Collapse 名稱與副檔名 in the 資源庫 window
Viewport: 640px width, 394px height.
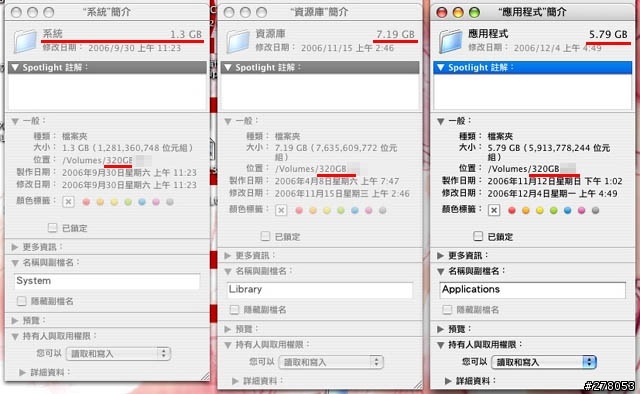[x=228, y=272]
